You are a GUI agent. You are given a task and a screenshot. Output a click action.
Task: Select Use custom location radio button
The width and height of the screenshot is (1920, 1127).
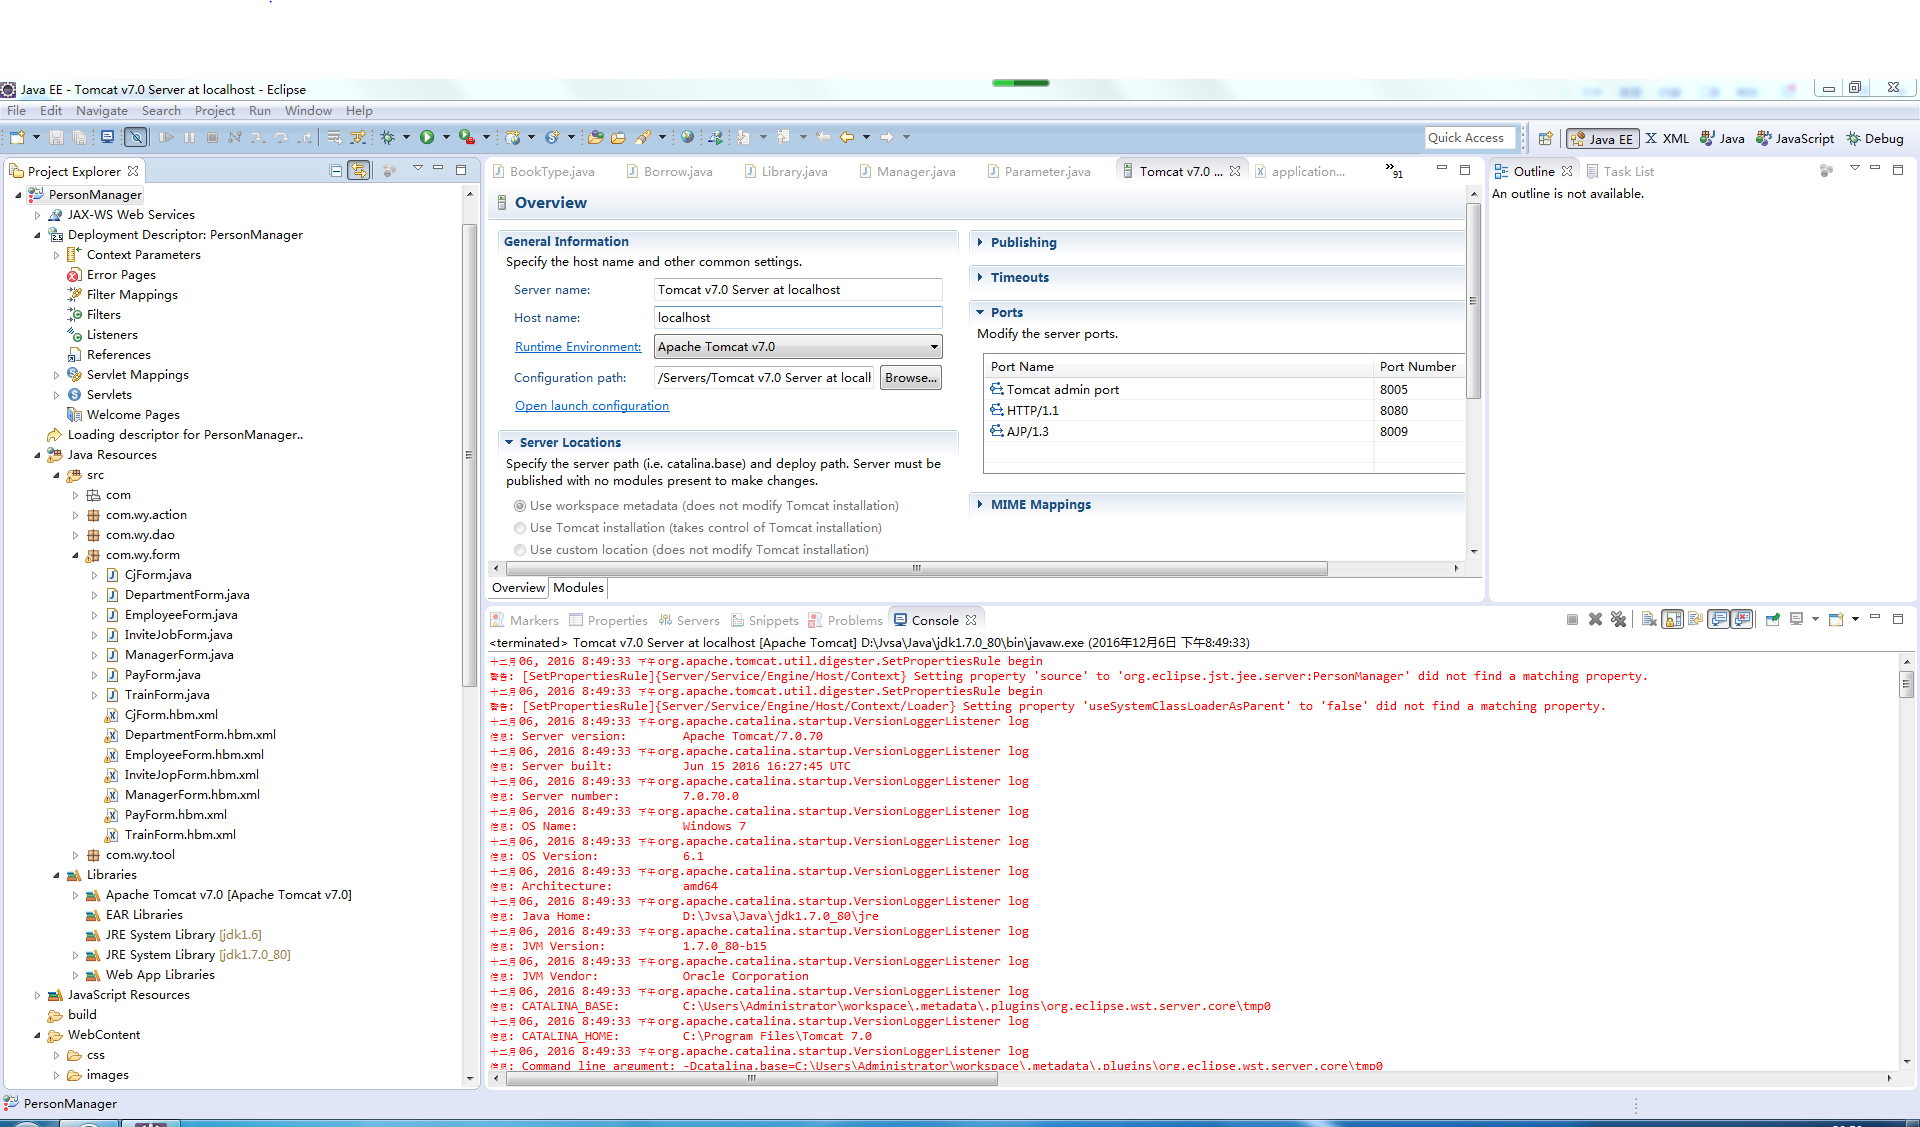520,550
